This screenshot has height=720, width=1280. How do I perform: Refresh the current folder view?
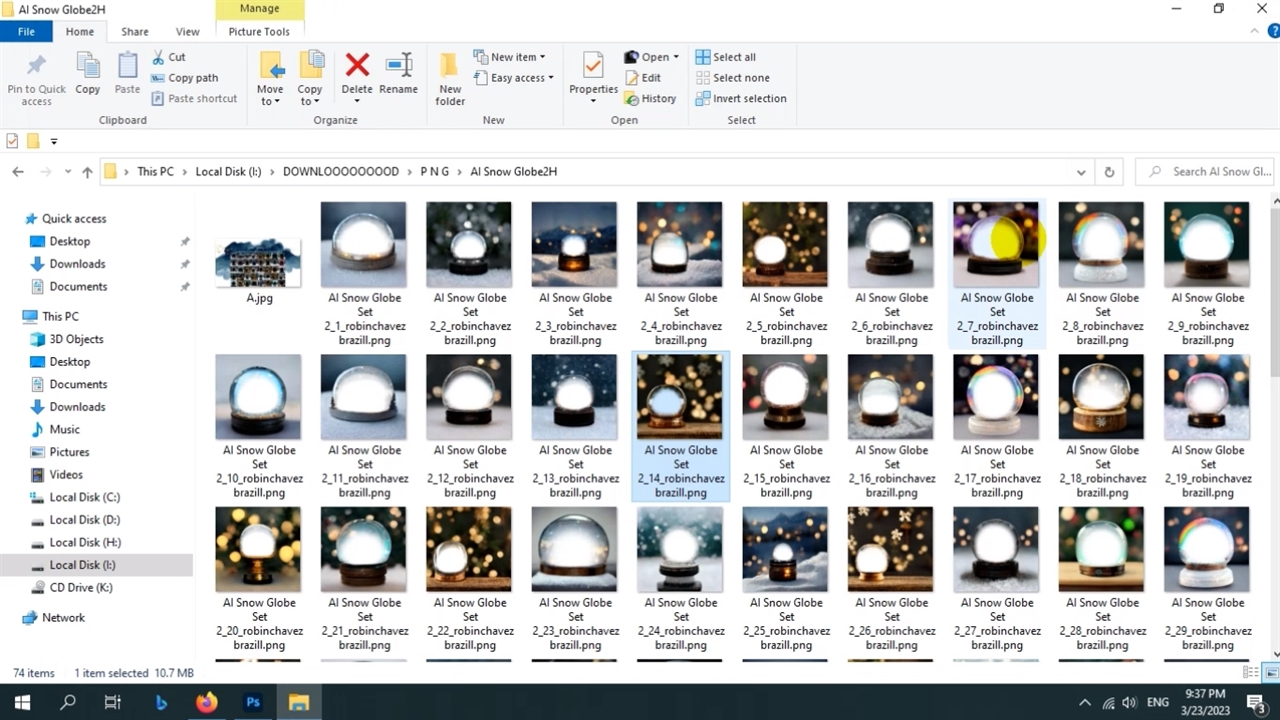pos(1109,172)
